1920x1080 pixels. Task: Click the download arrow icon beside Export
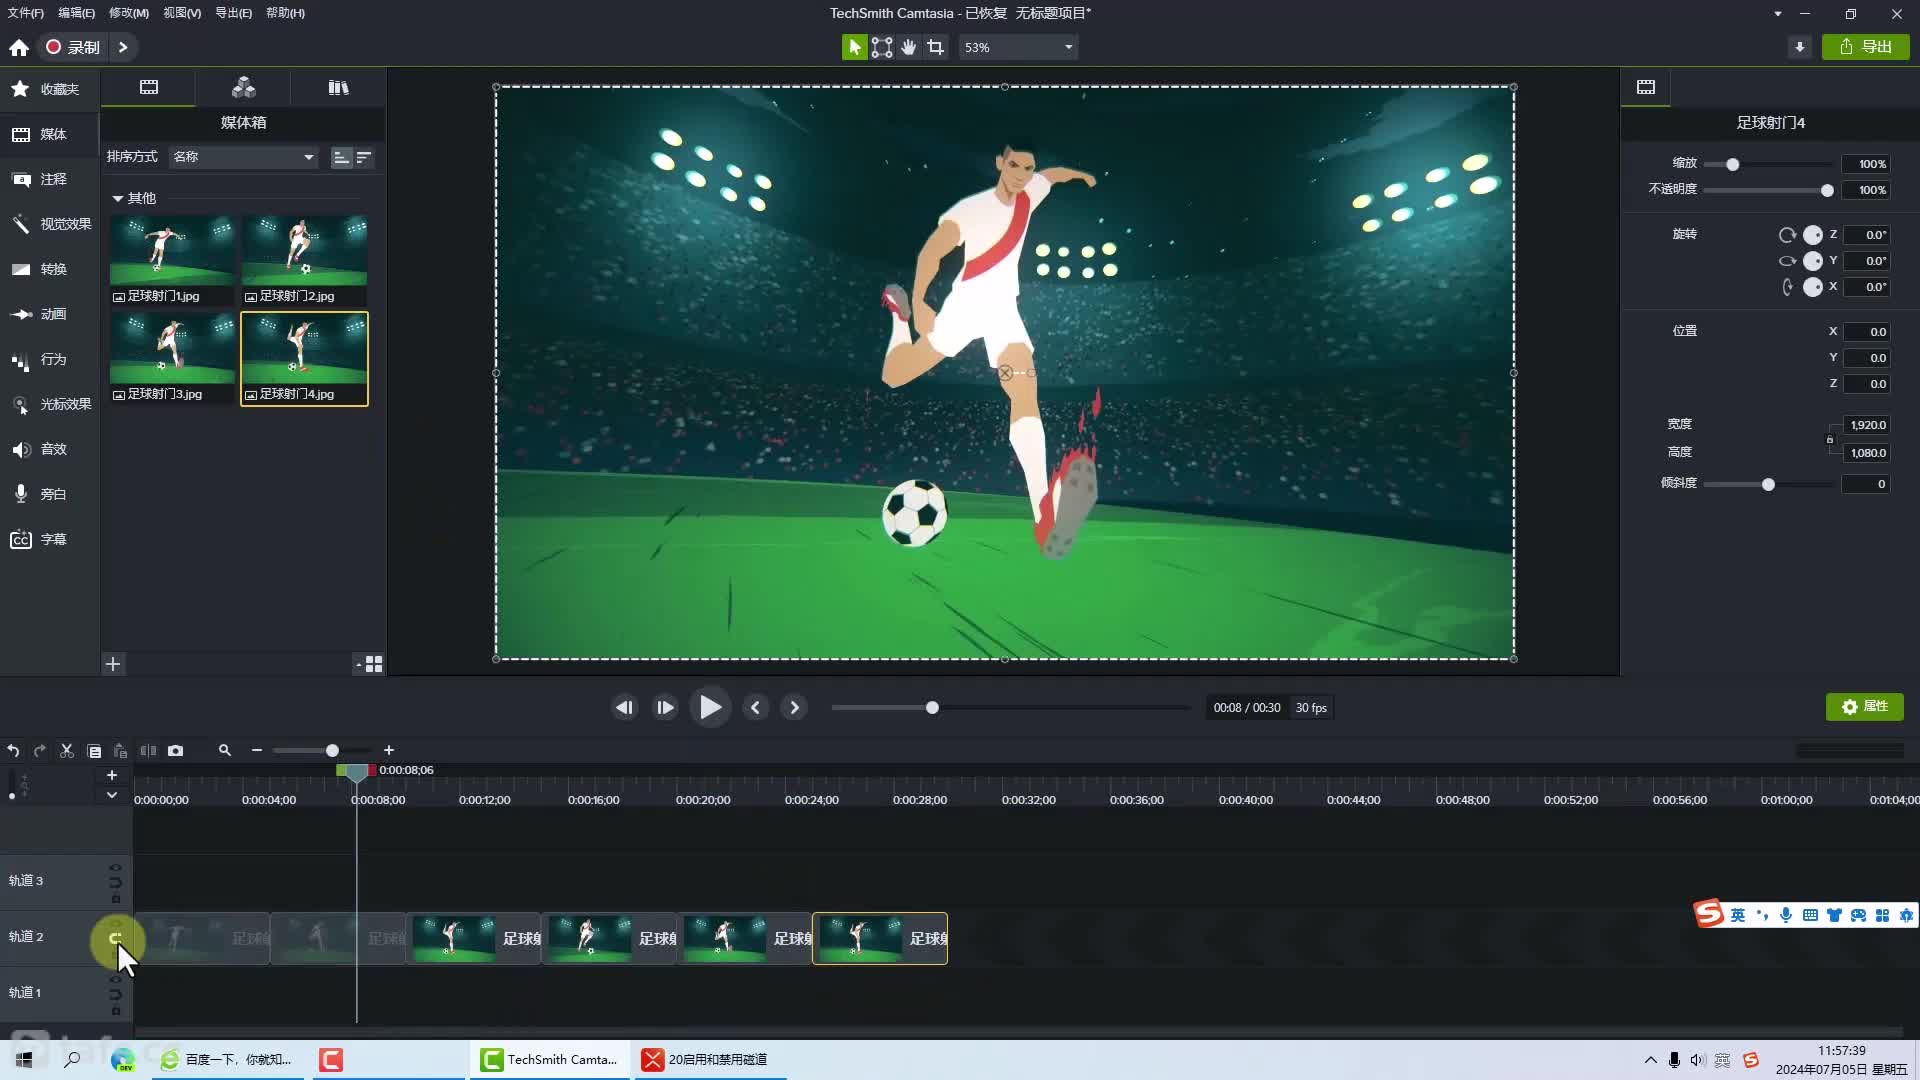[1800, 47]
